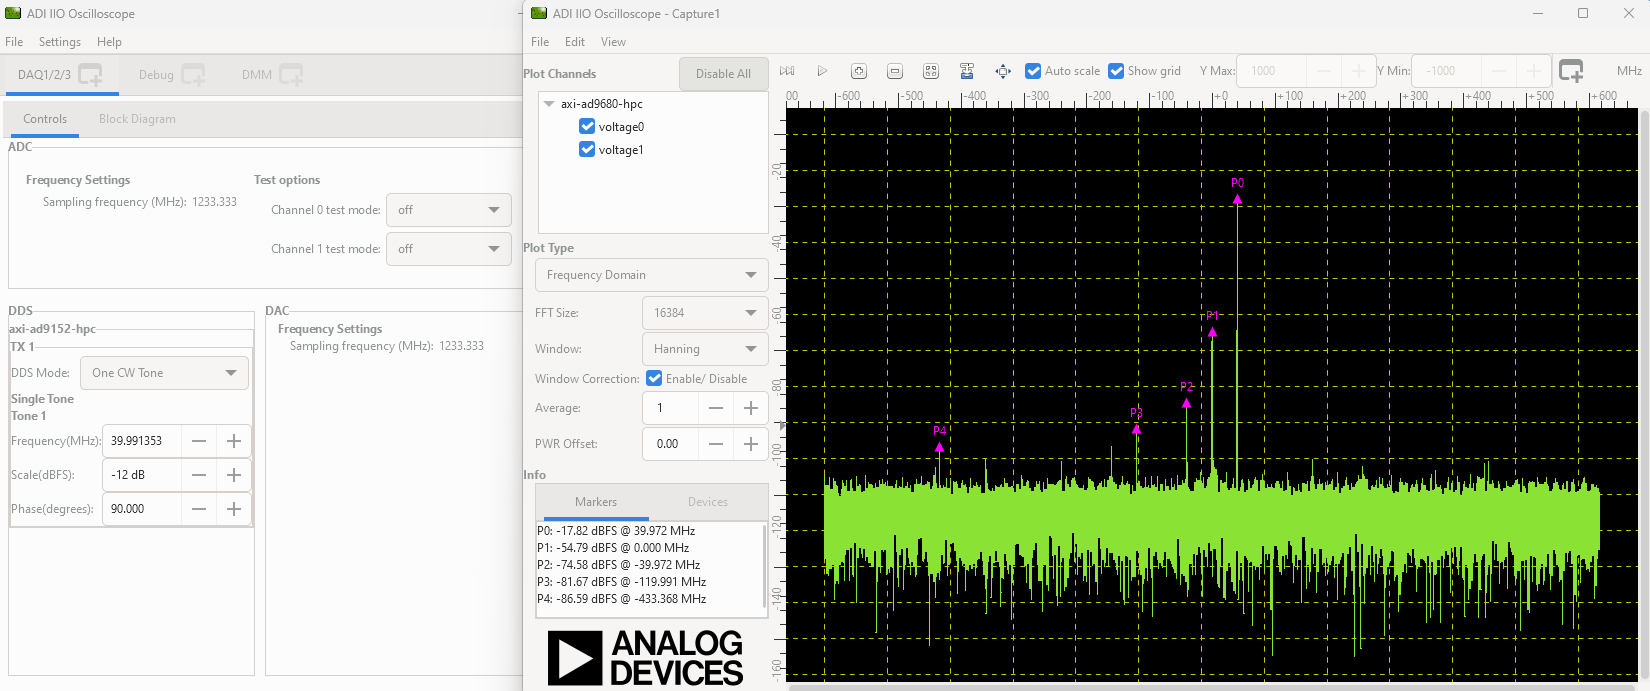Click the fullscreen arrows icon in the toolbar

pos(1003,71)
